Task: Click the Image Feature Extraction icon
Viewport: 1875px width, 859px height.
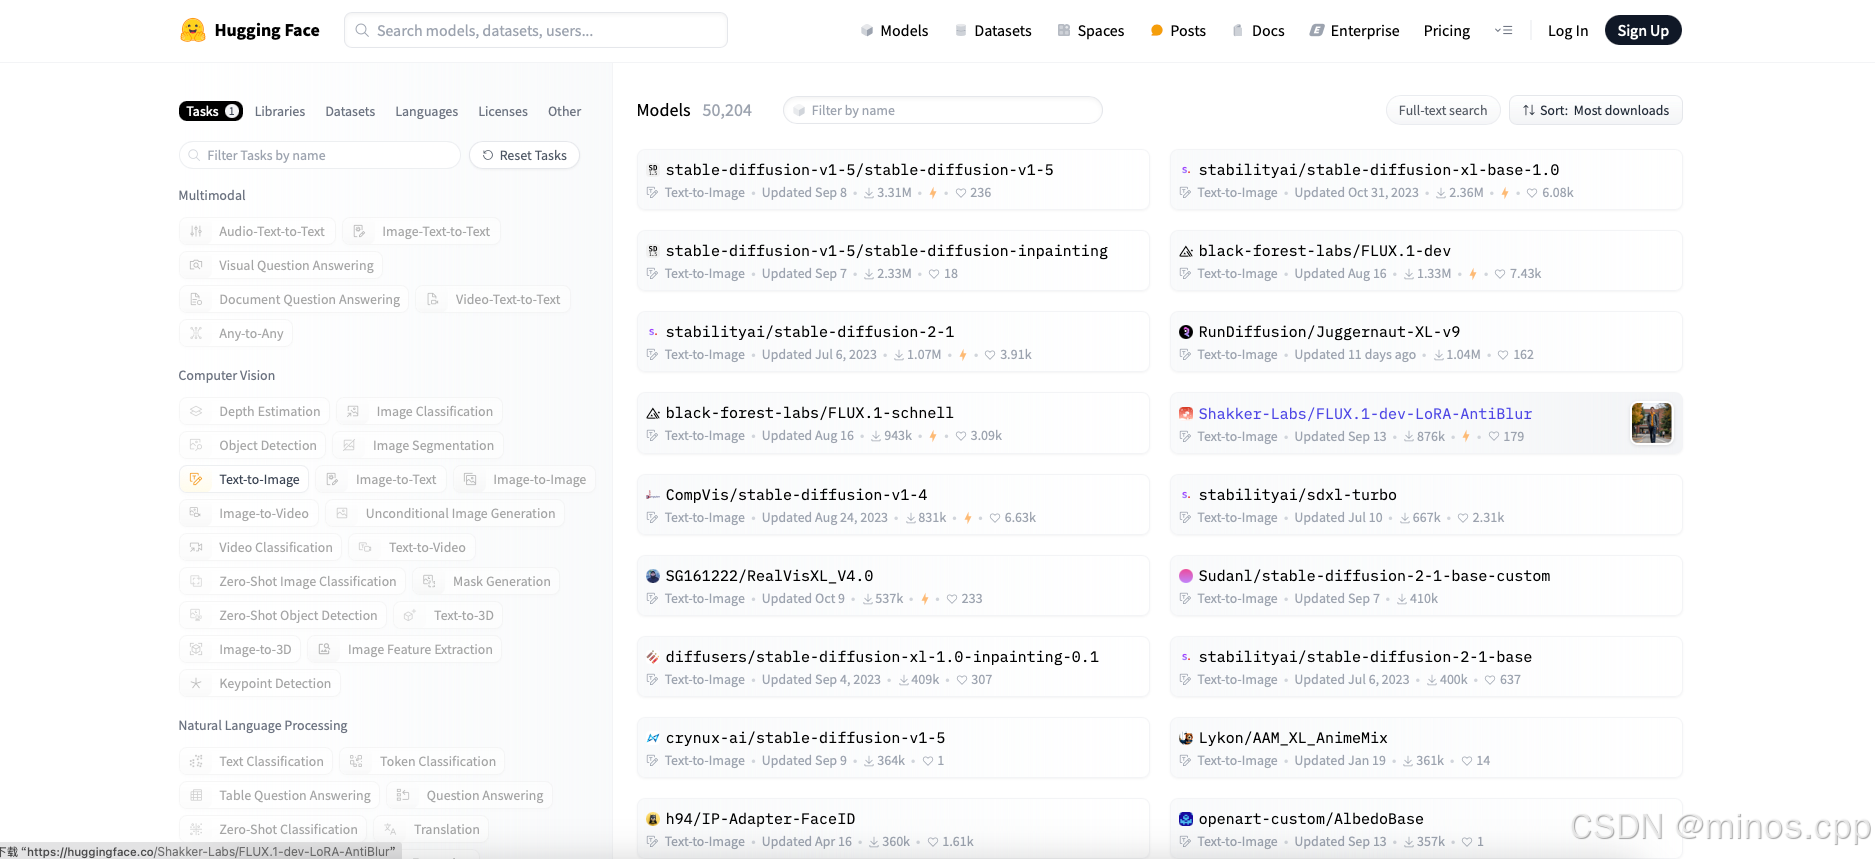Action: 324,649
